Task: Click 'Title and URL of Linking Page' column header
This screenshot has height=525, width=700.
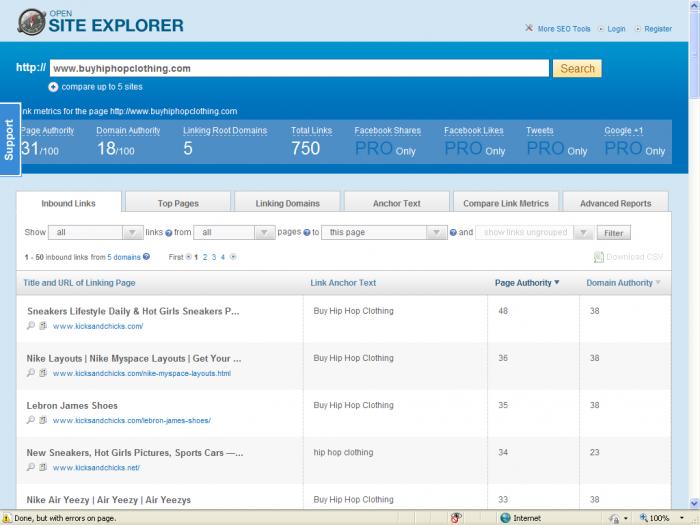Action: [79, 283]
